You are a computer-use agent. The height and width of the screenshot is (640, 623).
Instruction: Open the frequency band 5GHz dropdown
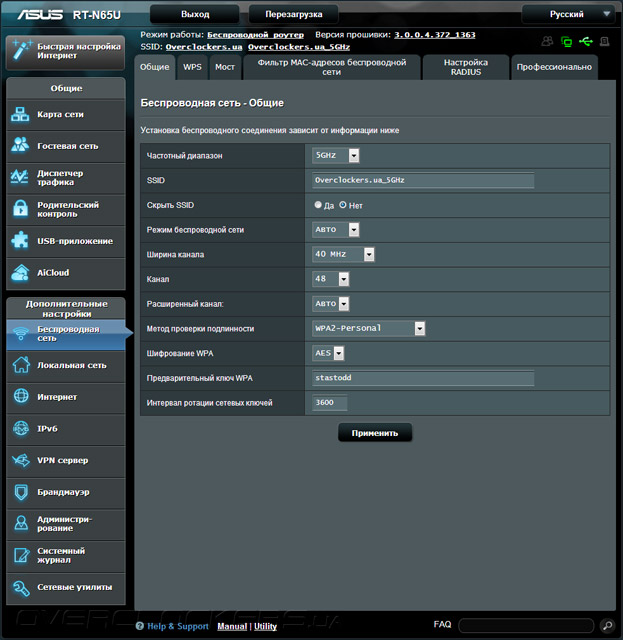point(336,155)
